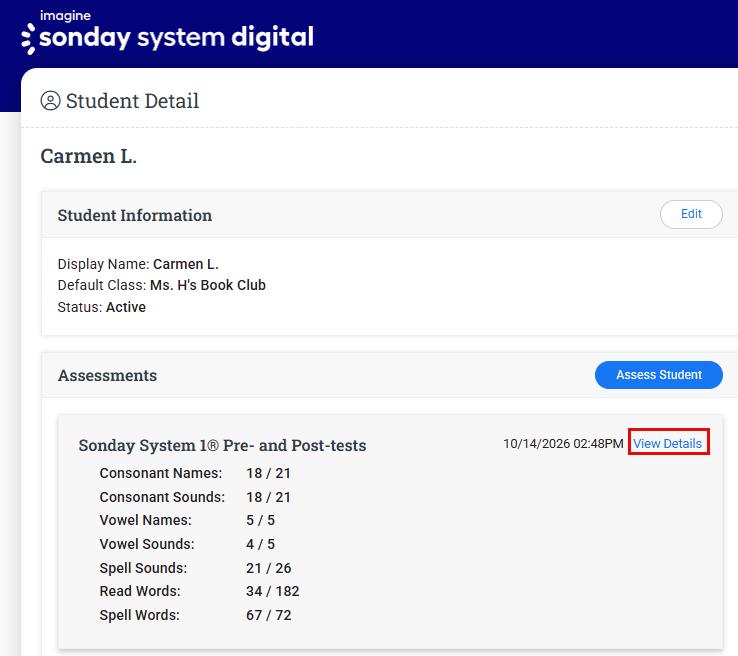The image size is (738, 656).
Task: Click the Student Information section title
Action: (x=135, y=216)
